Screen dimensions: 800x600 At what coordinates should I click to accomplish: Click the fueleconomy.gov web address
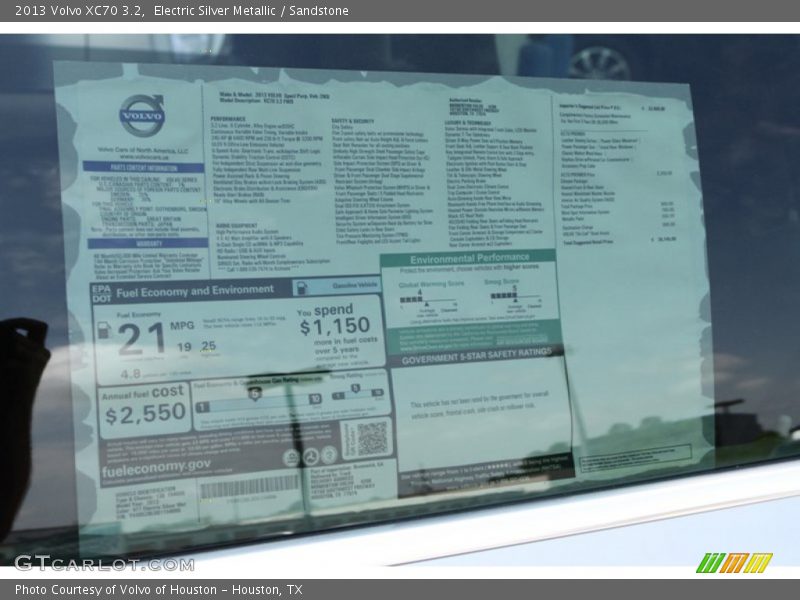pos(156,467)
